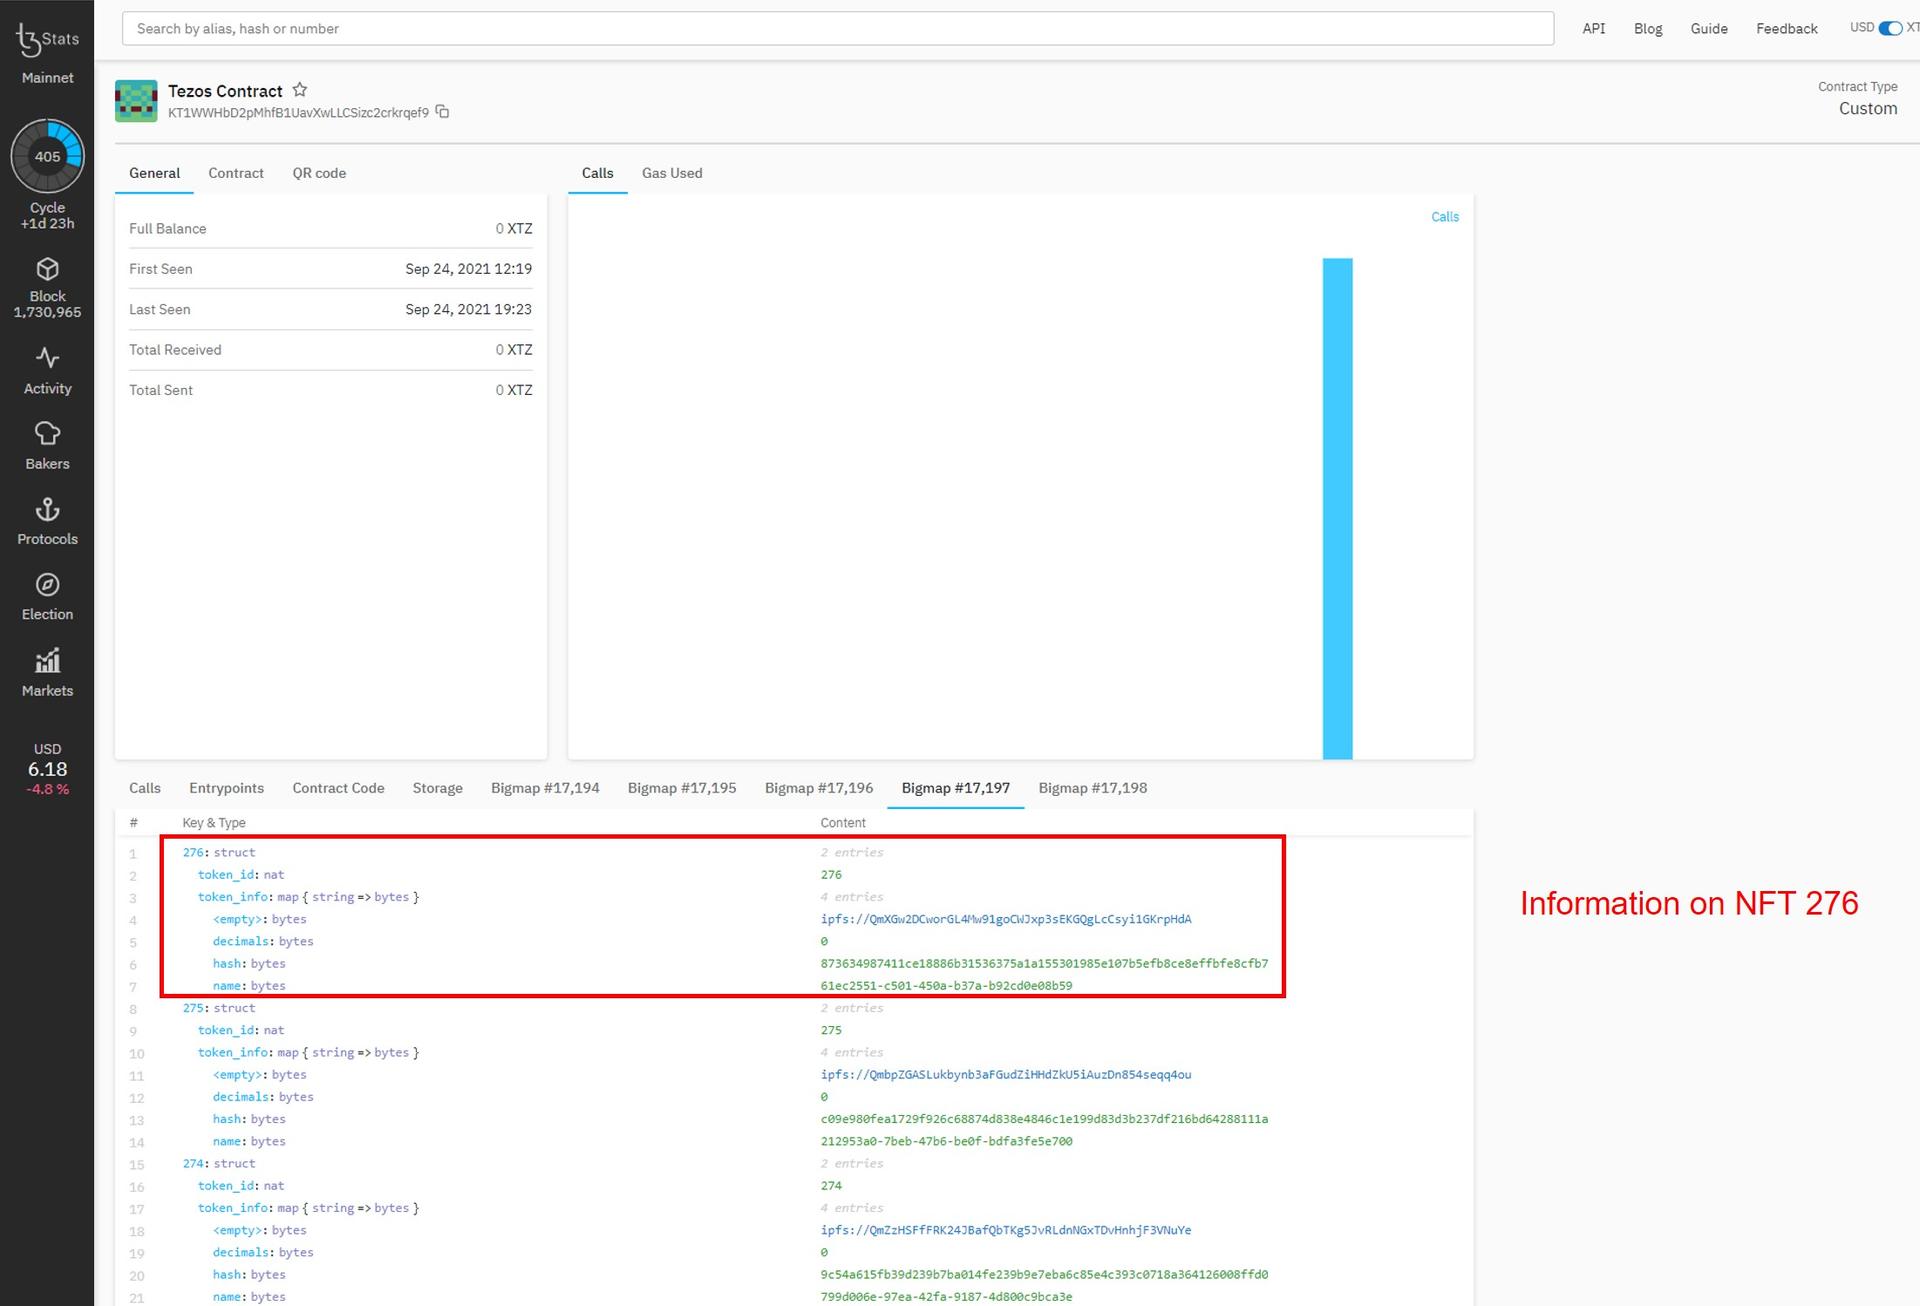The width and height of the screenshot is (1920, 1306).
Task: Open the Election compass icon
Action: click(x=47, y=585)
